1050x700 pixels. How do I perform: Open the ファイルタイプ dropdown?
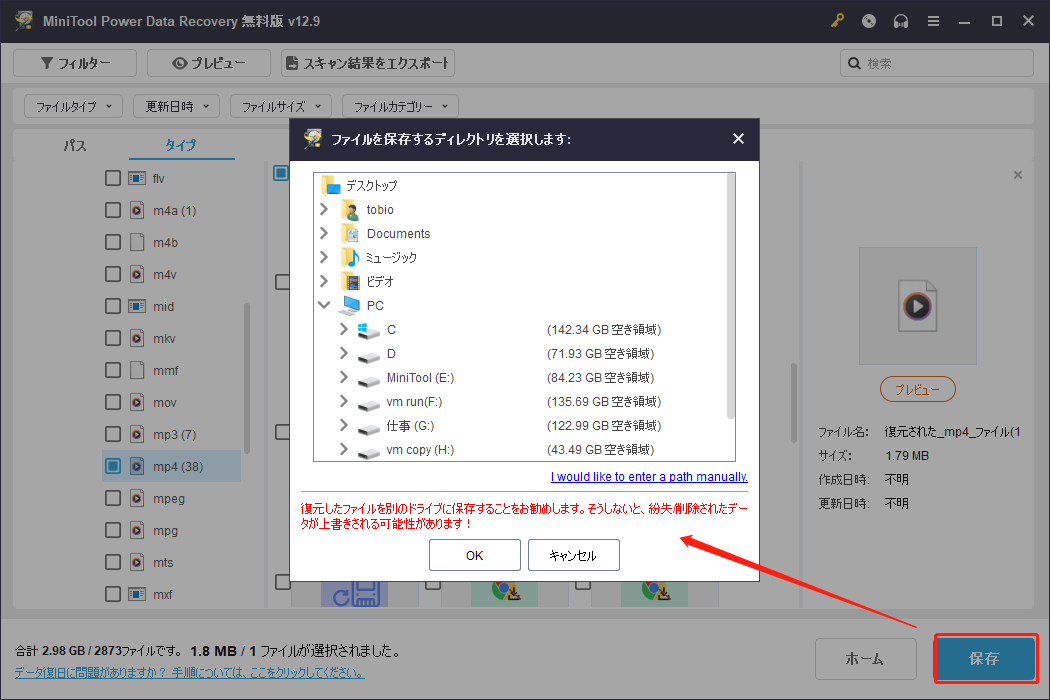tap(74, 106)
